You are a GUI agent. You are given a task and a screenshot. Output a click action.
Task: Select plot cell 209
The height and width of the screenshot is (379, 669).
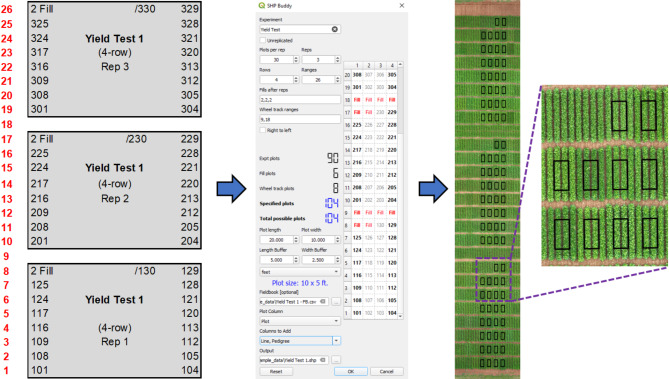pos(357,175)
